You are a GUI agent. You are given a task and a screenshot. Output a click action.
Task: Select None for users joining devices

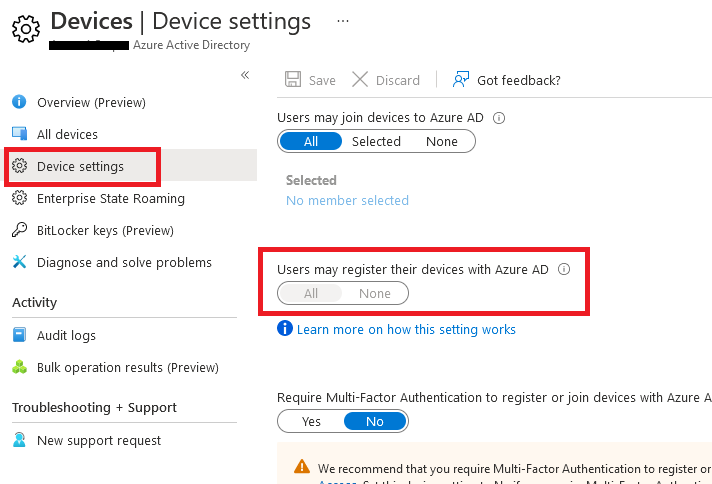441,141
